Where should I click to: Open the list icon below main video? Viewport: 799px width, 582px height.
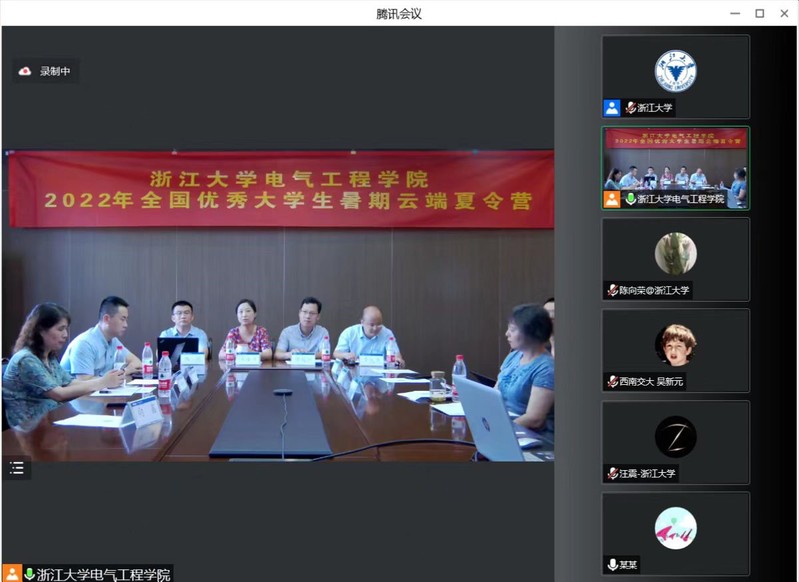16,468
